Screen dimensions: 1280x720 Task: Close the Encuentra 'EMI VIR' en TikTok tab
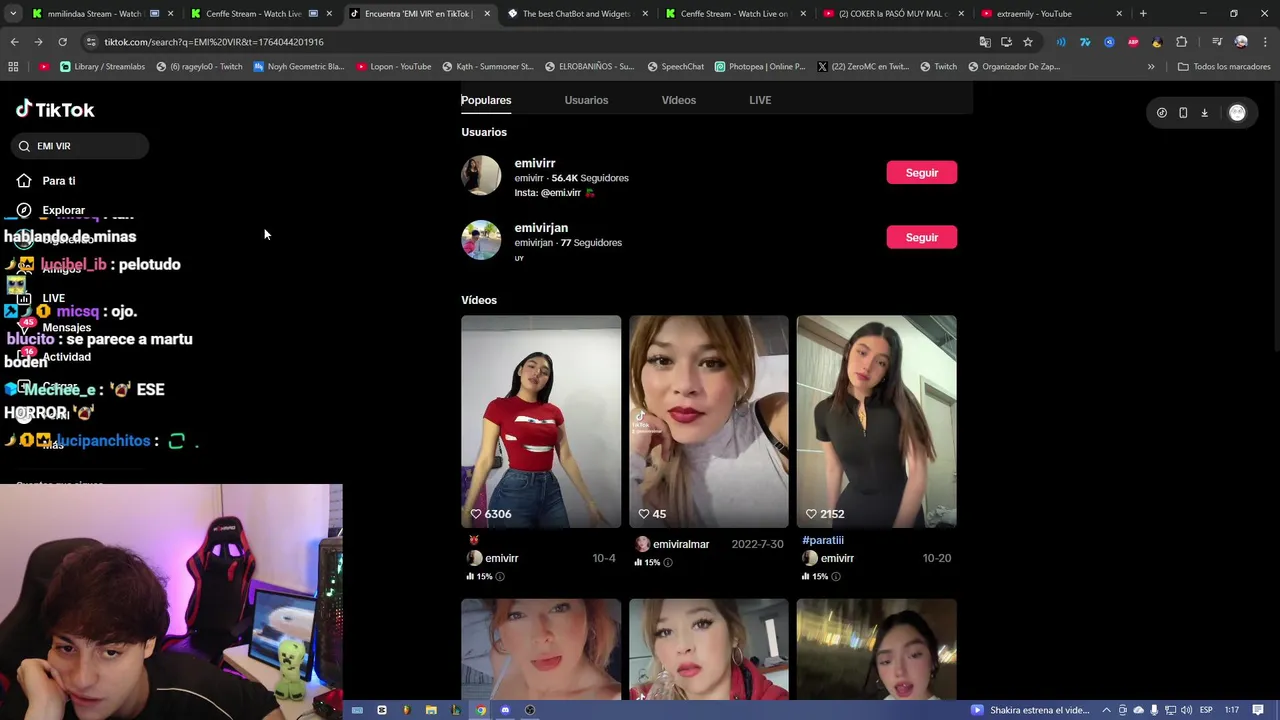(487, 14)
